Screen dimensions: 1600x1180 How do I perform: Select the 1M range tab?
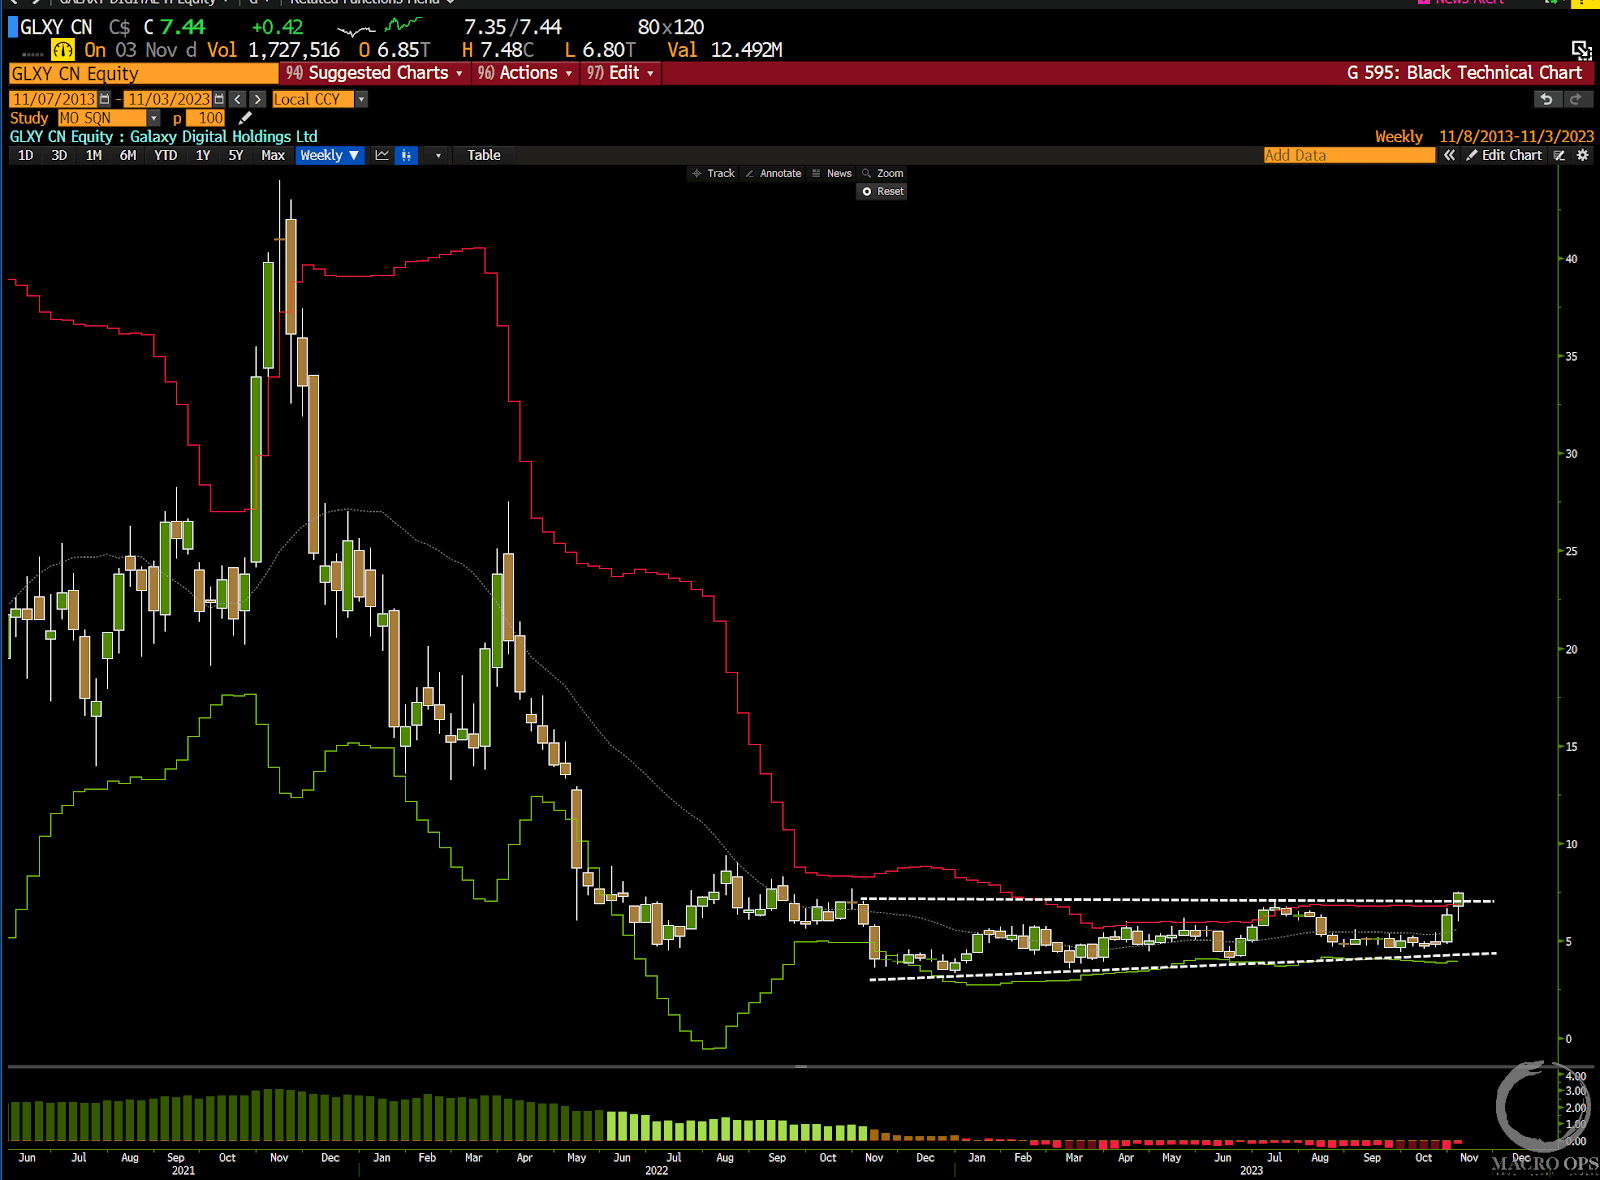(x=93, y=155)
